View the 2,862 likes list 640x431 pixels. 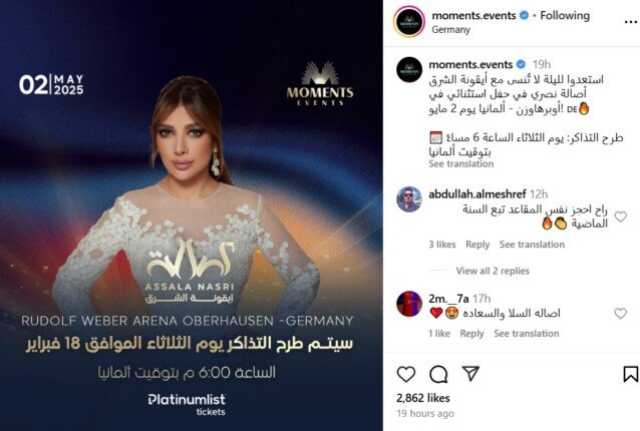click(x=423, y=398)
